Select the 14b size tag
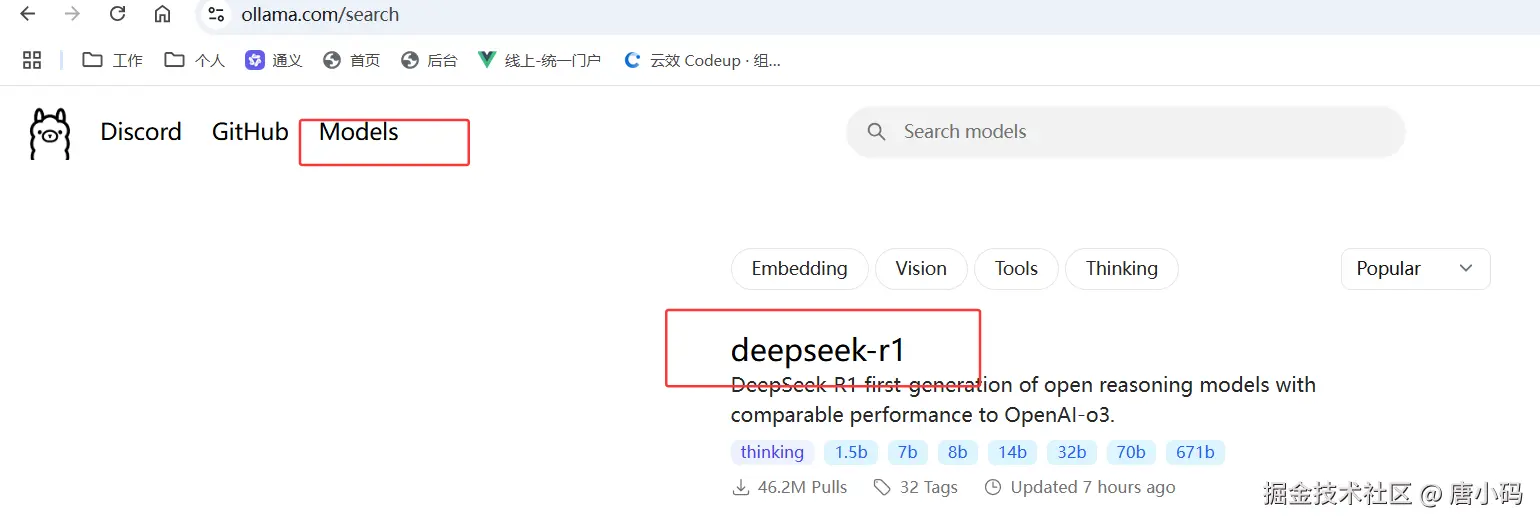The image size is (1540, 524). (x=1012, y=452)
